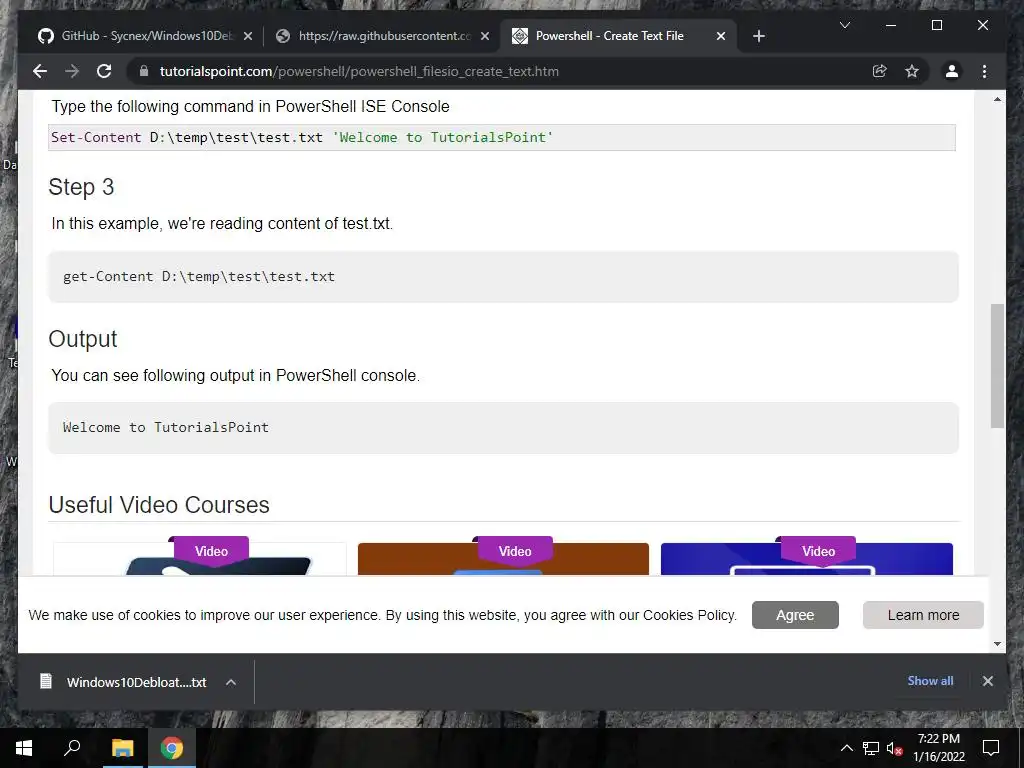
Task: Click the Welcome to TutorialsPoint output text
Action: (x=166, y=427)
